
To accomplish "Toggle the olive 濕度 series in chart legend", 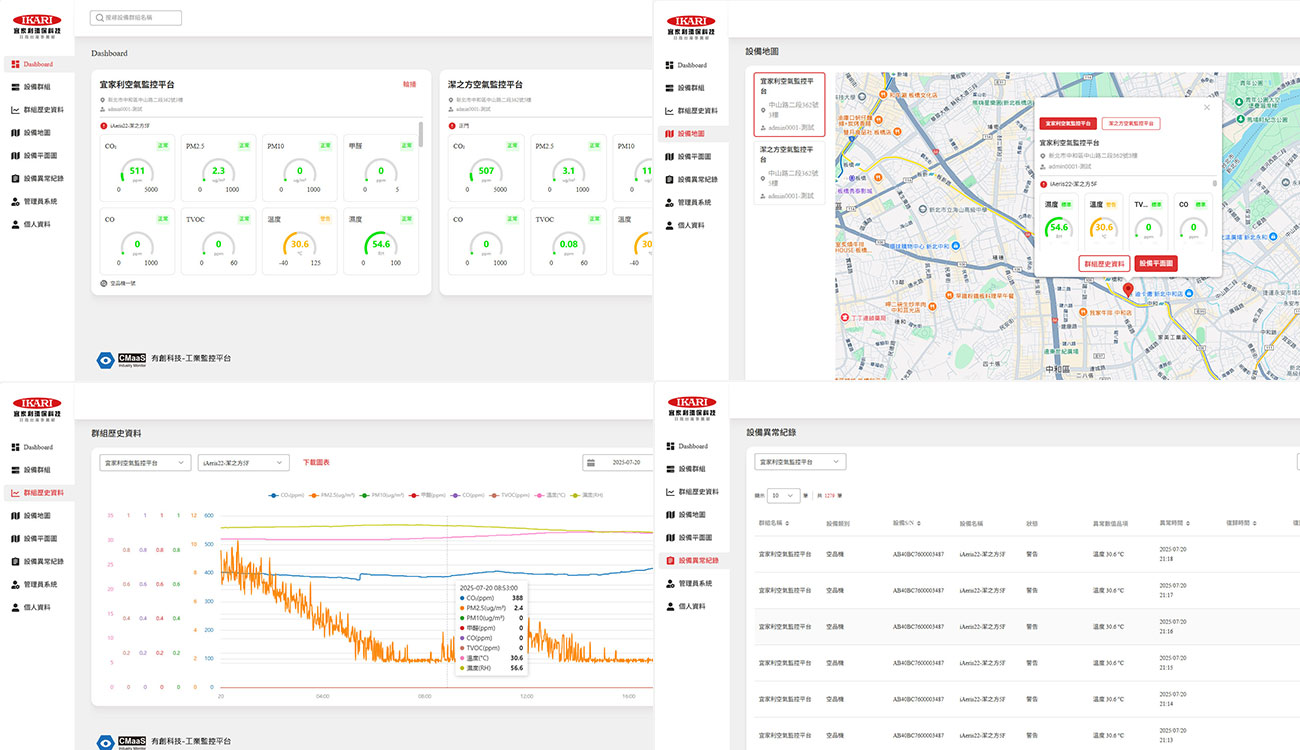I will pyautogui.click(x=588, y=495).
